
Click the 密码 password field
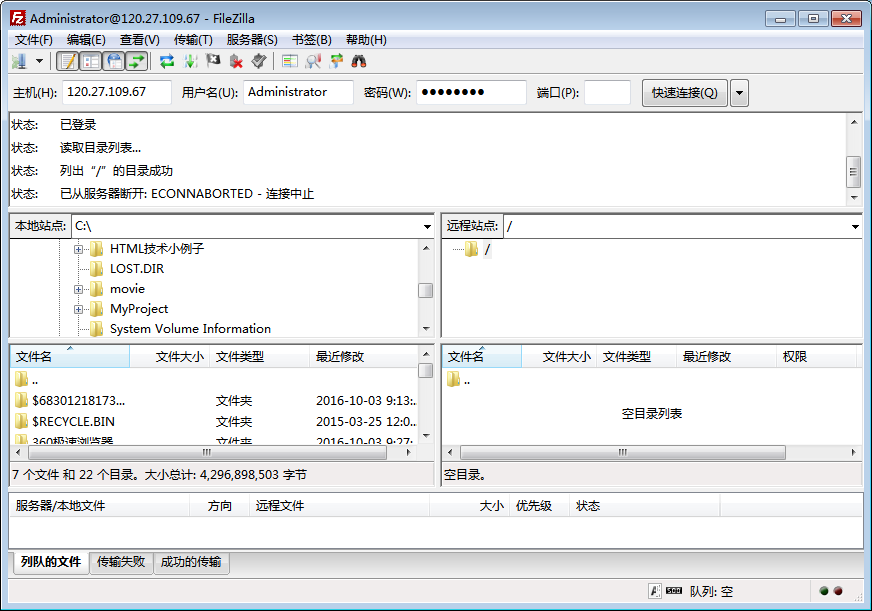pos(472,92)
